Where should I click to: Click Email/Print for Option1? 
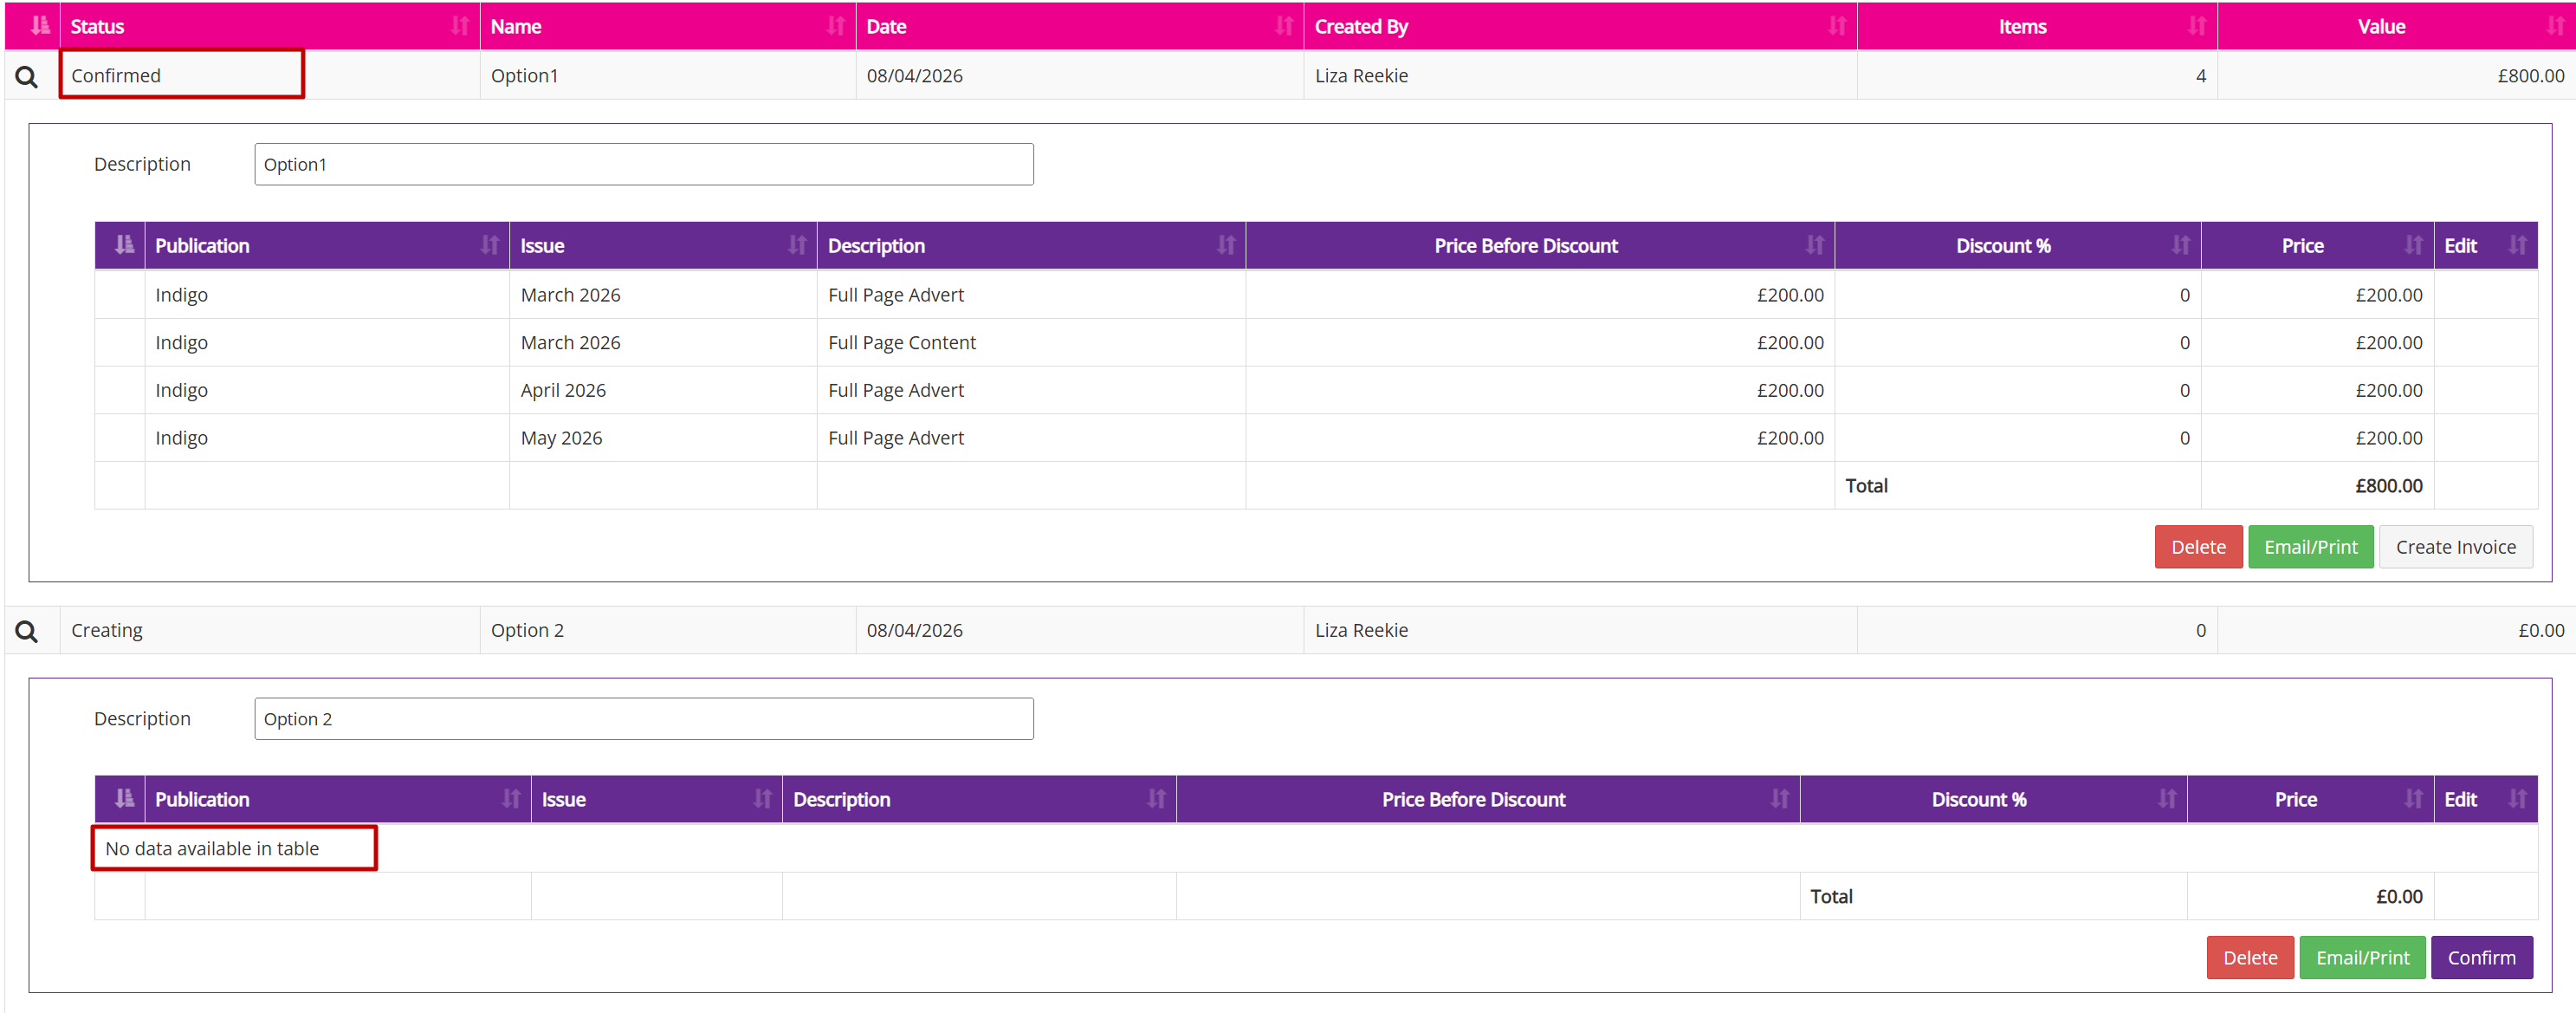click(x=2310, y=547)
